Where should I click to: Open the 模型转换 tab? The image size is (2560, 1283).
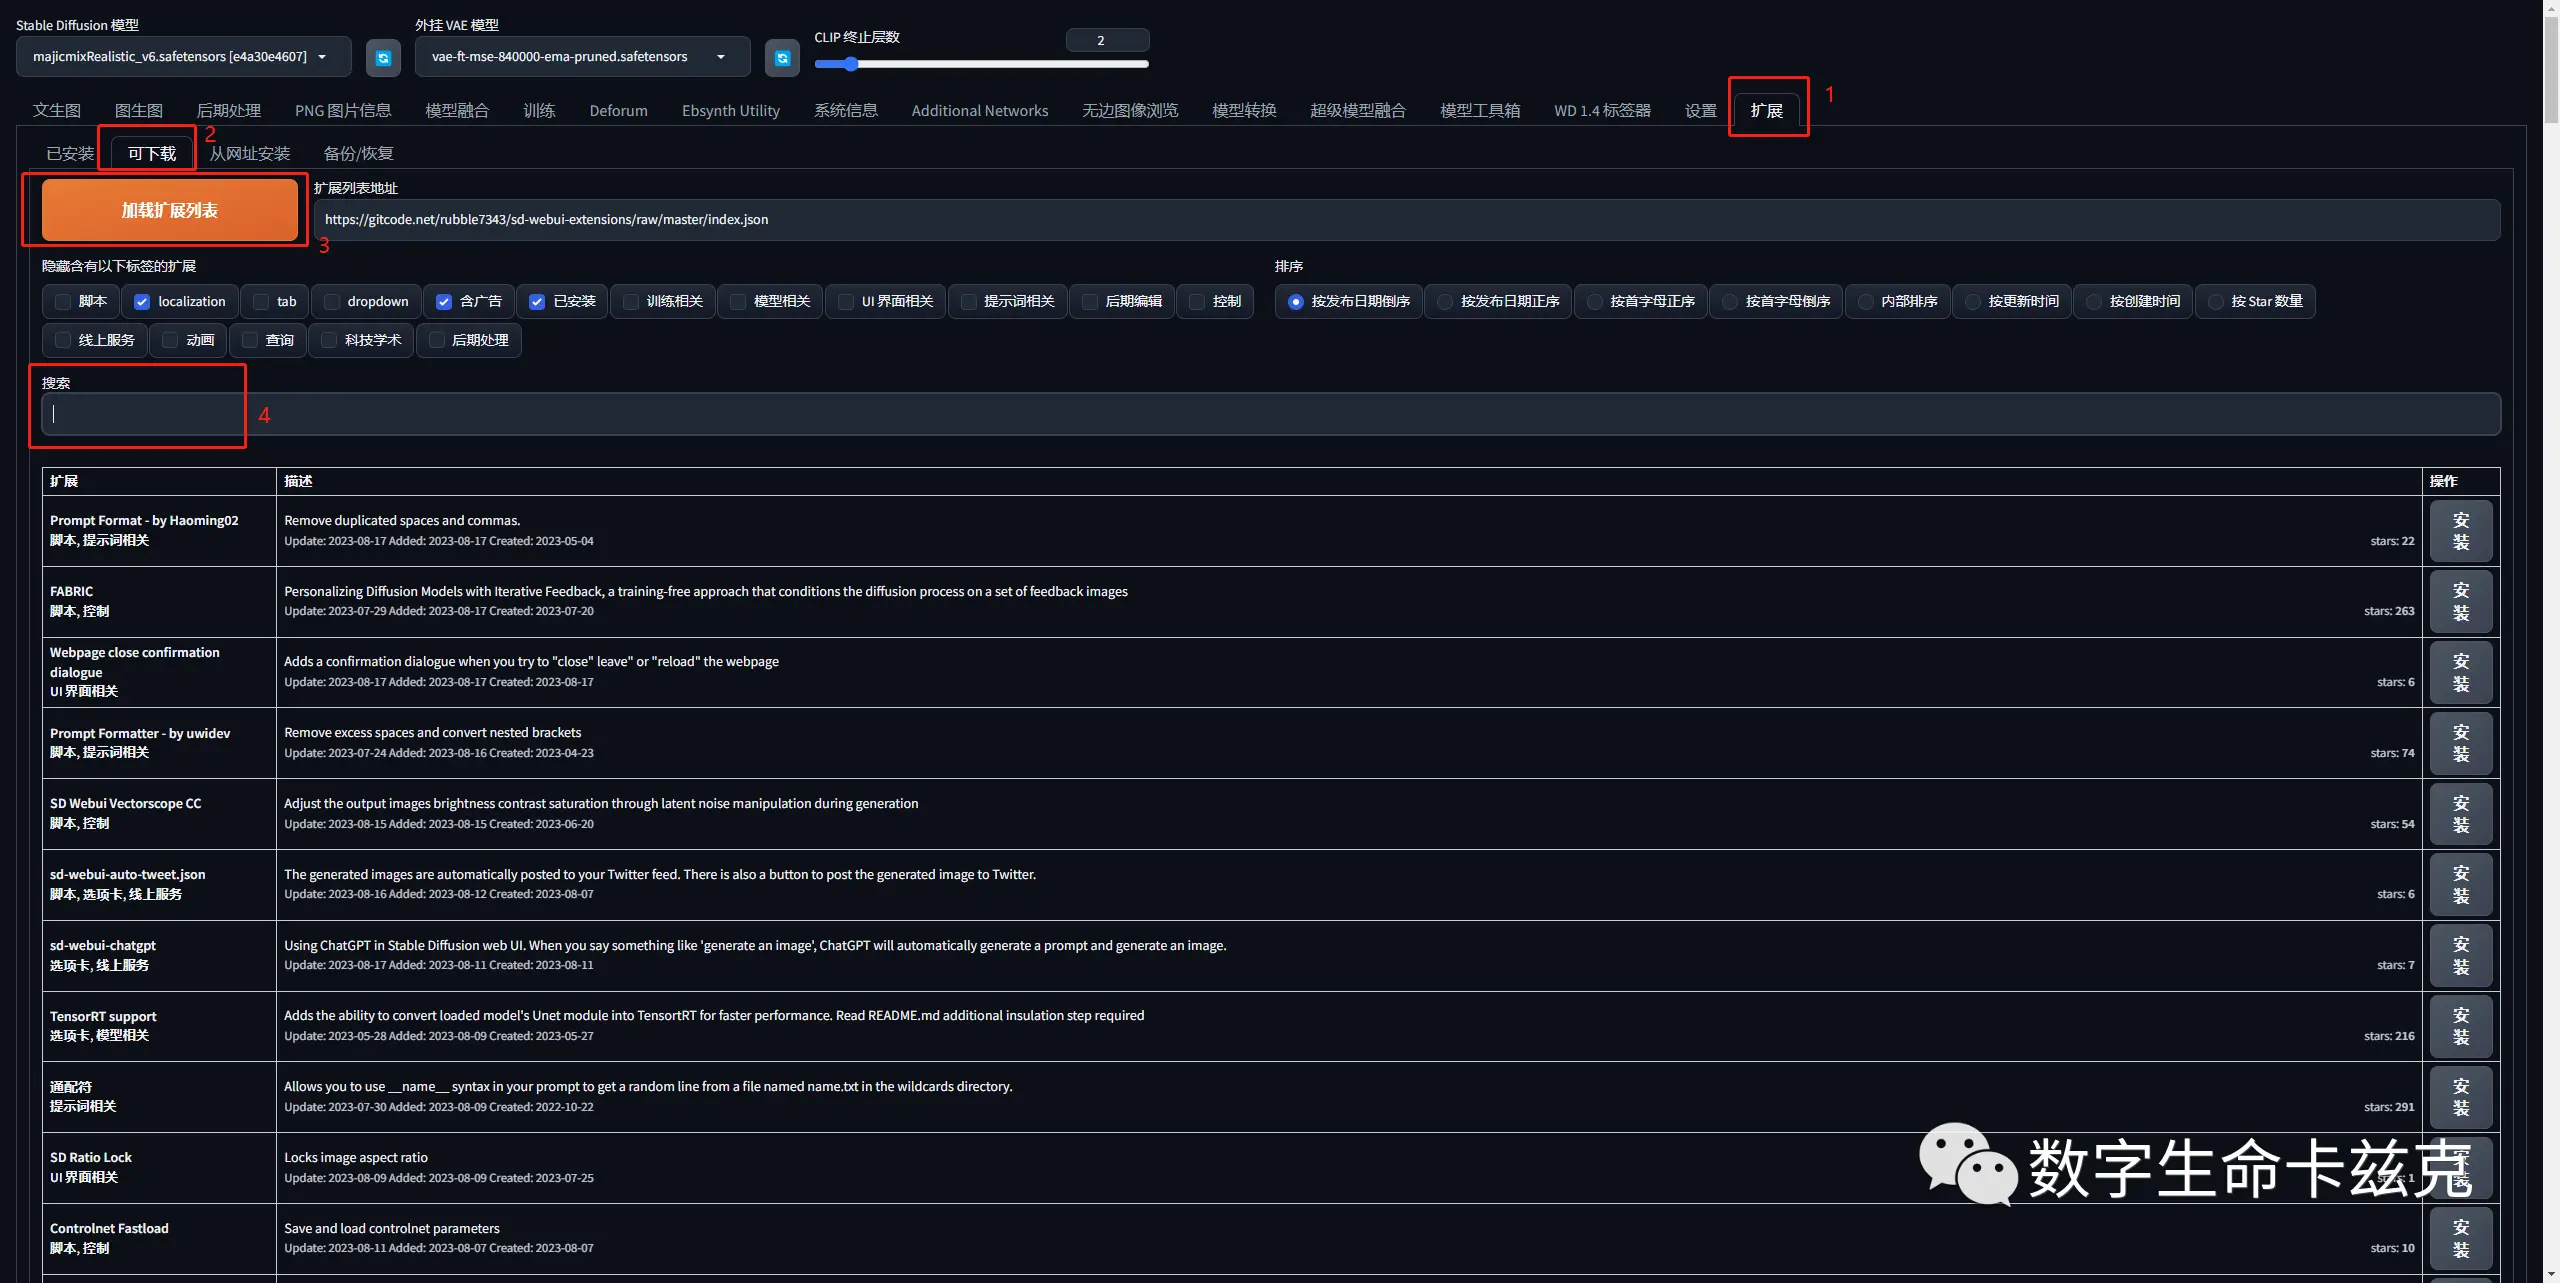pos(1244,110)
